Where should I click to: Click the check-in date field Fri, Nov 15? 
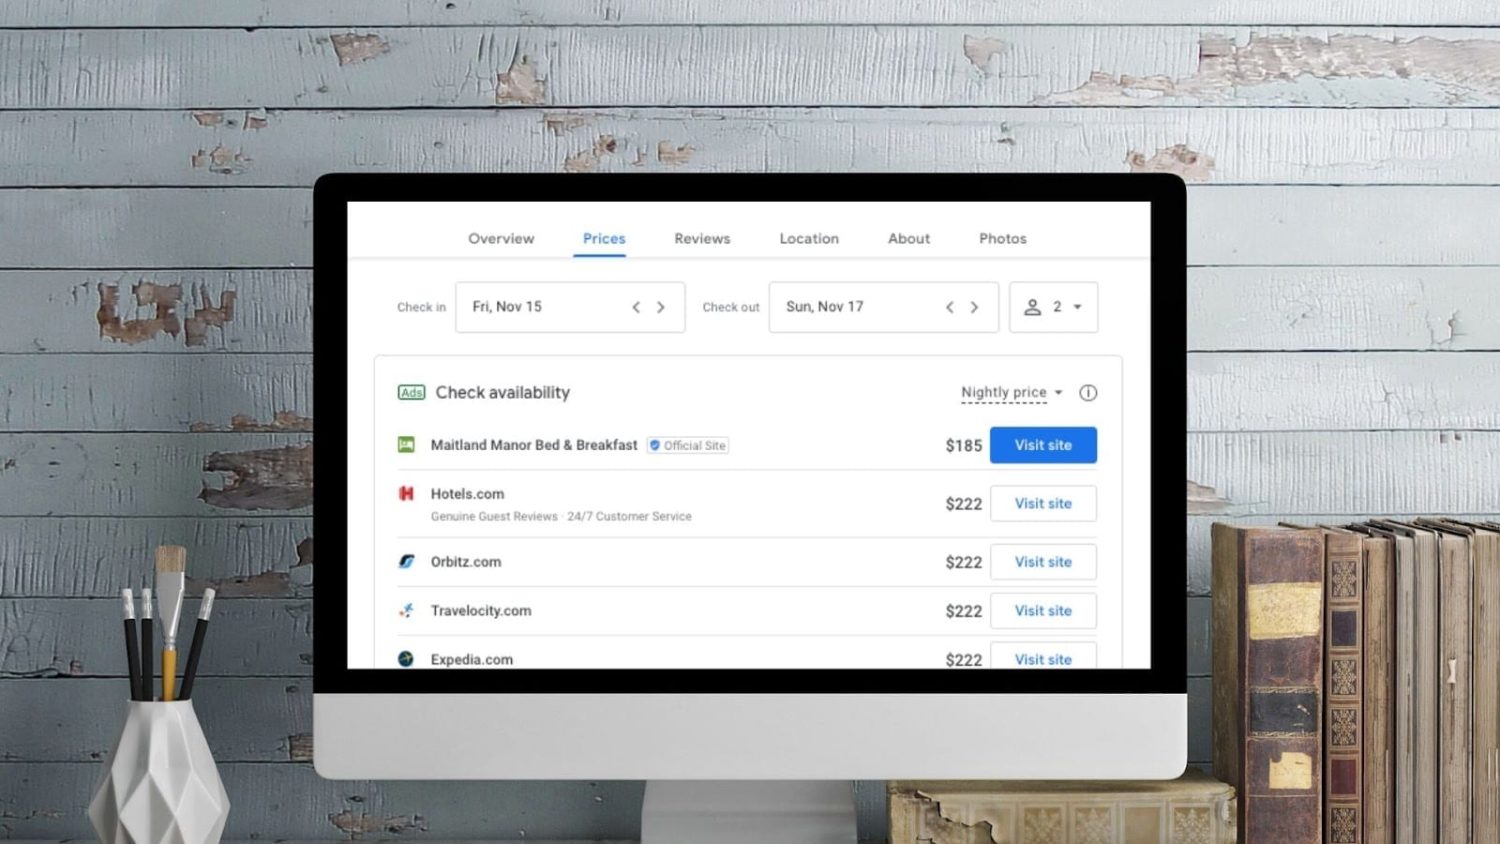[x=570, y=307]
